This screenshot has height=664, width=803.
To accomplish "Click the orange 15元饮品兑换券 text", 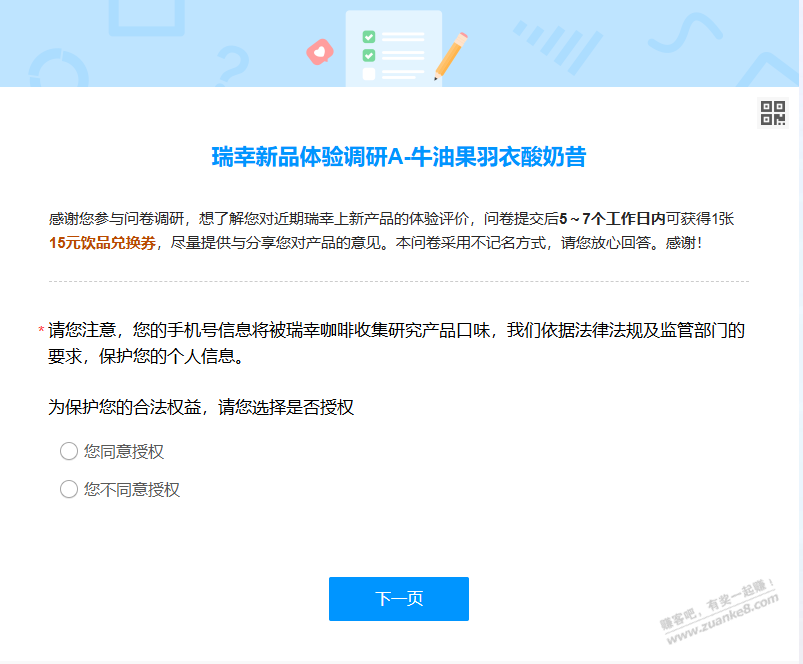I will [102, 243].
